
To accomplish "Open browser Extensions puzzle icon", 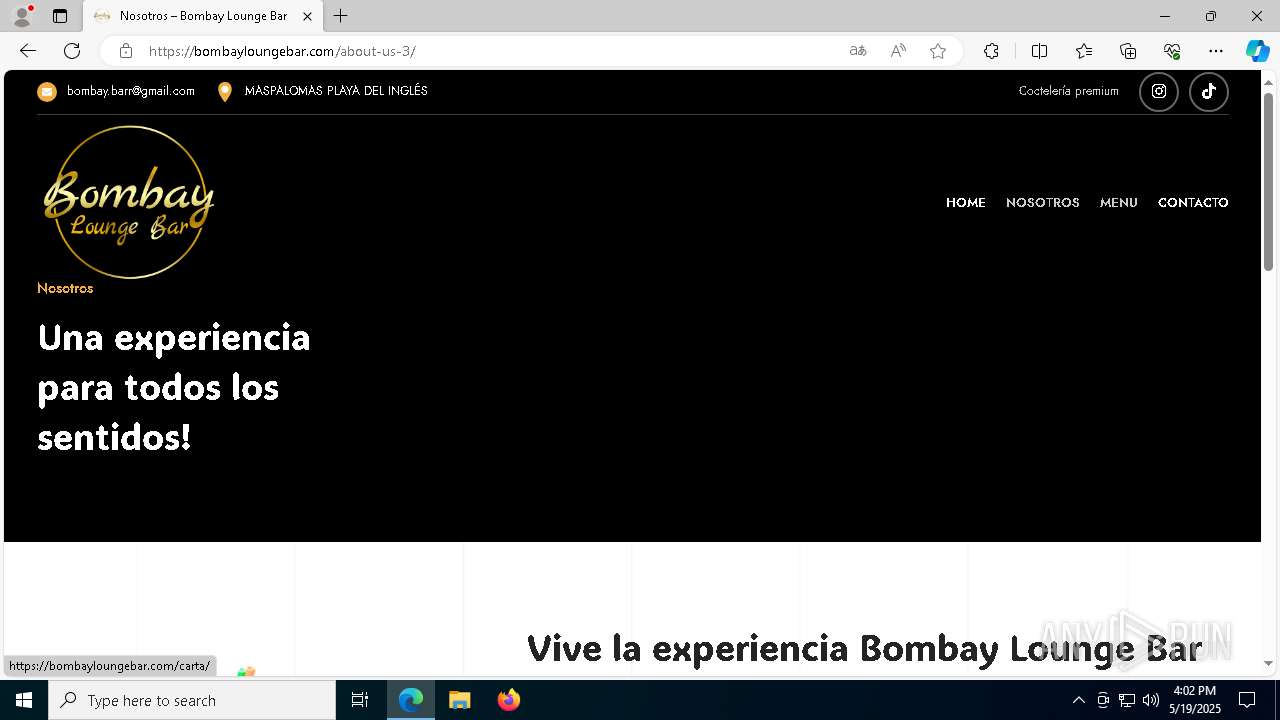I will click(991, 51).
